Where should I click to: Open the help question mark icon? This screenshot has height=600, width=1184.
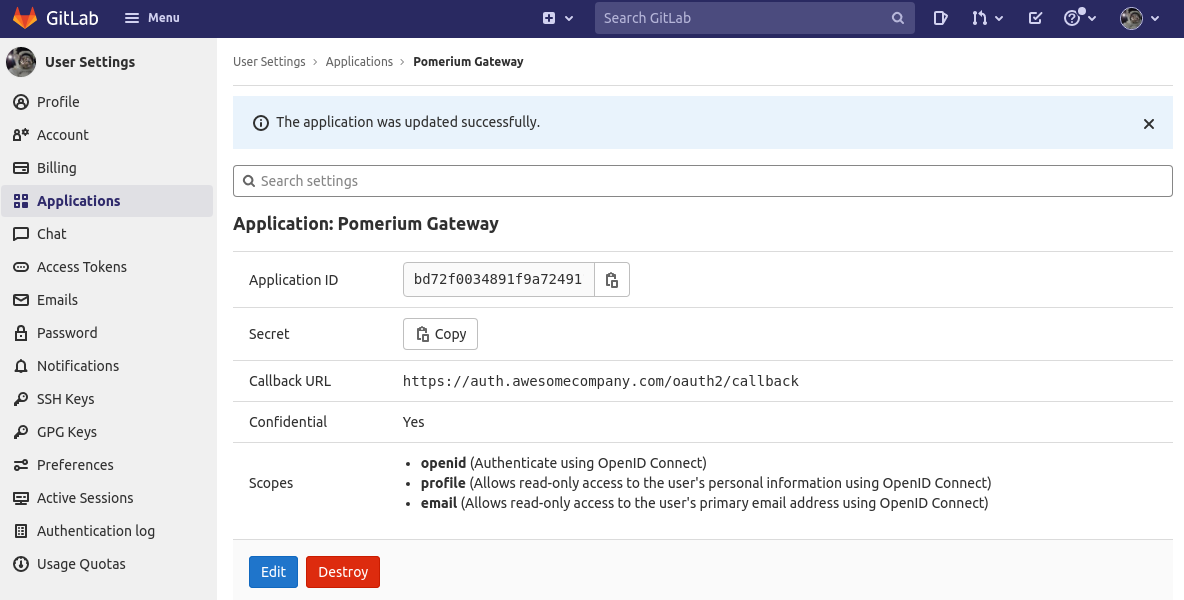click(1071, 18)
